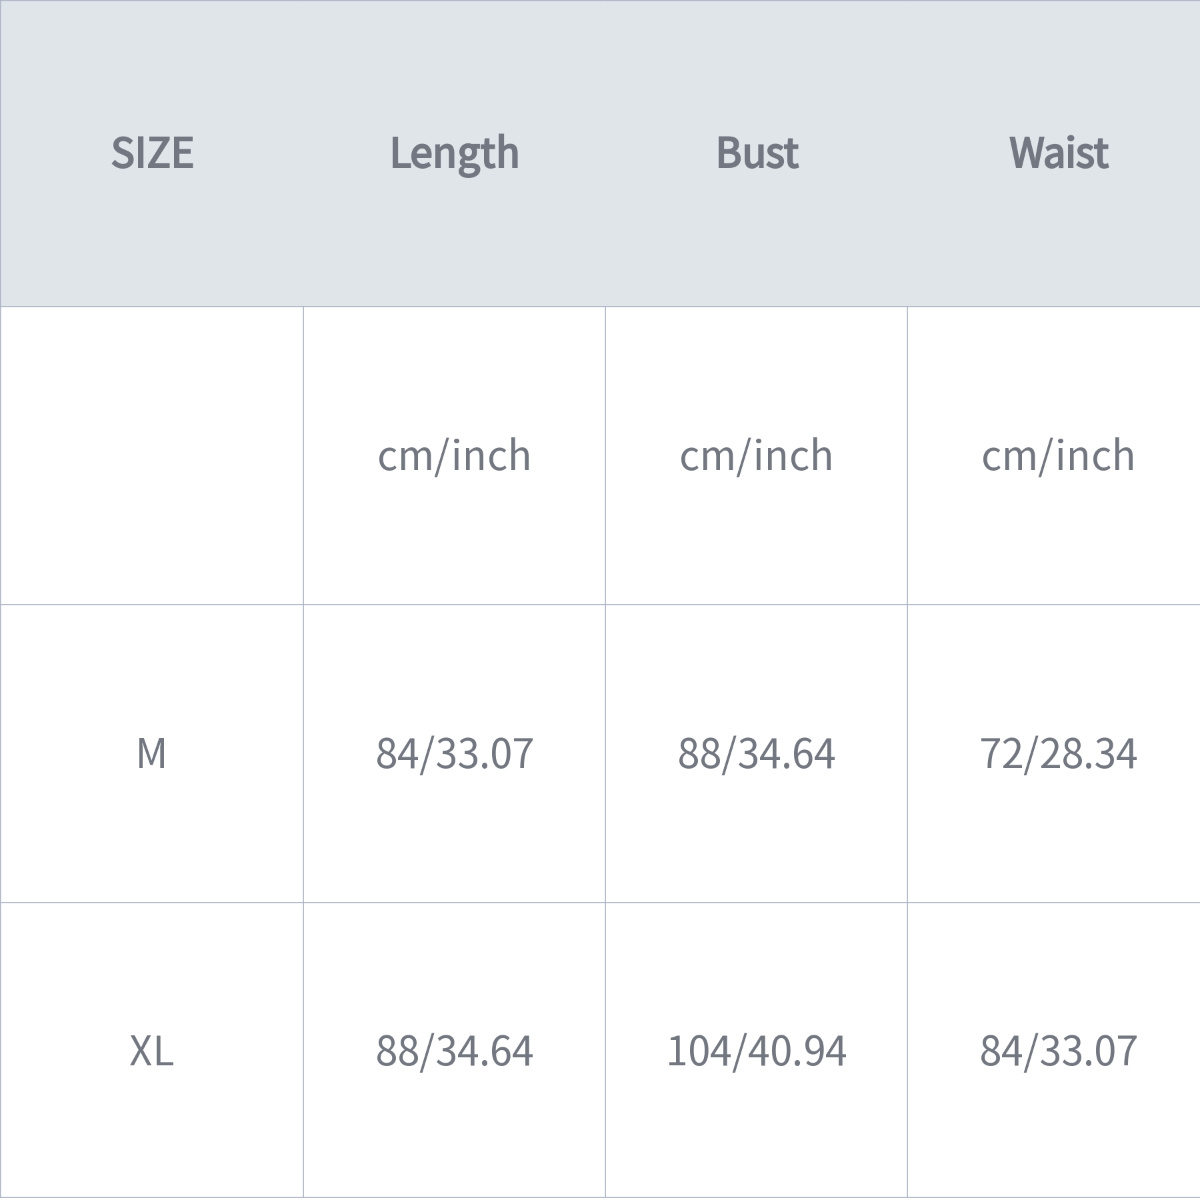1200x1200 pixels.
Task: Click the cm/inch unit under Length
Action: pyautogui.click(x=454, y=455)
